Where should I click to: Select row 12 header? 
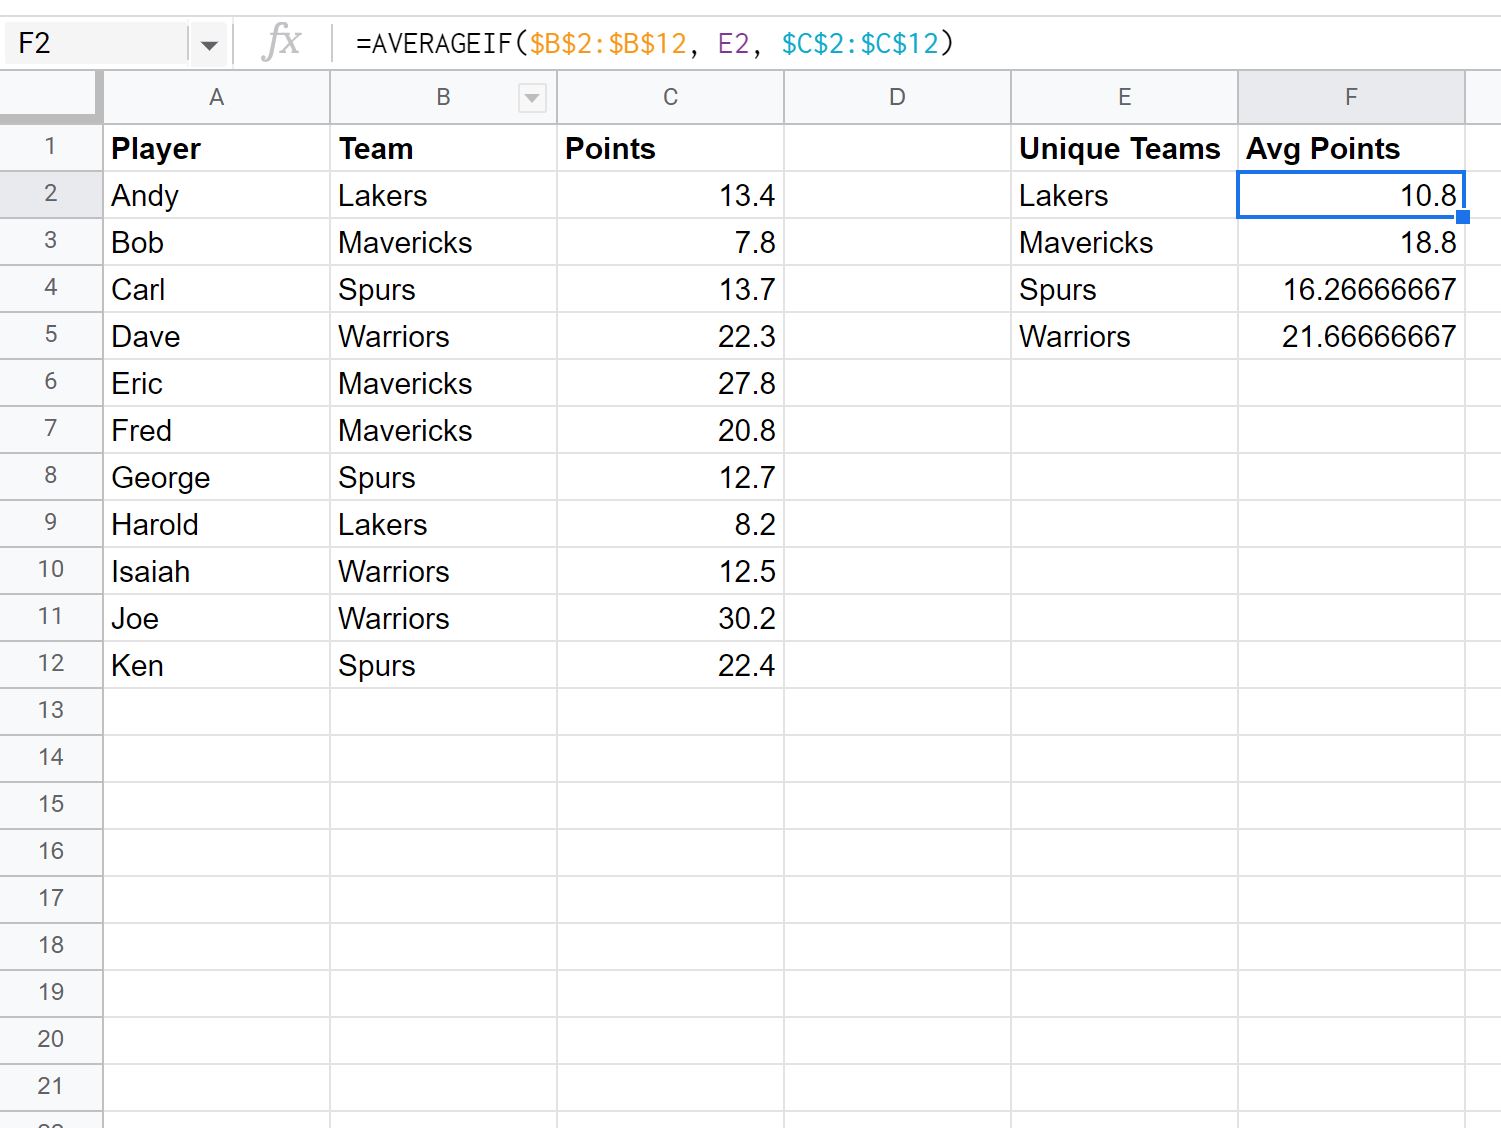[51, 665]
